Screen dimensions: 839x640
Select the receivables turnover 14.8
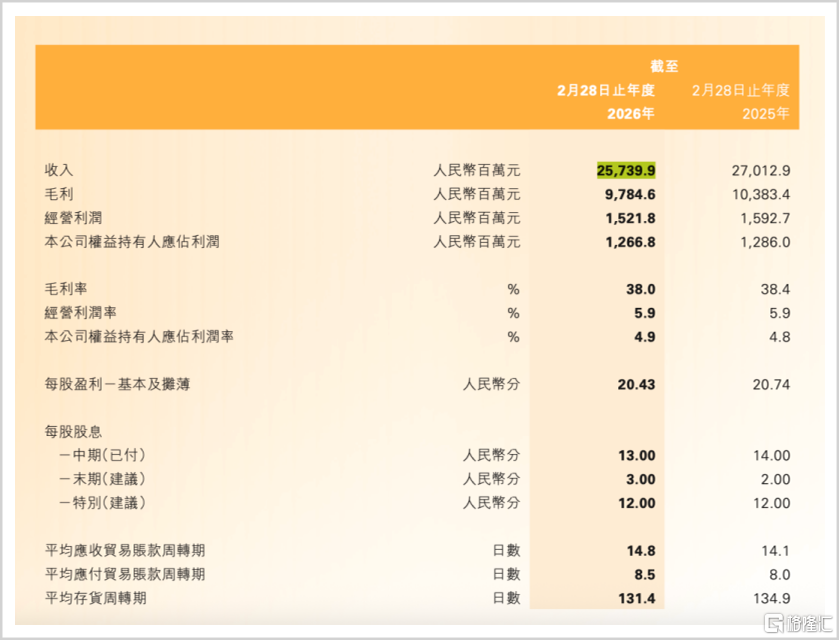click(x=641, y=551)
